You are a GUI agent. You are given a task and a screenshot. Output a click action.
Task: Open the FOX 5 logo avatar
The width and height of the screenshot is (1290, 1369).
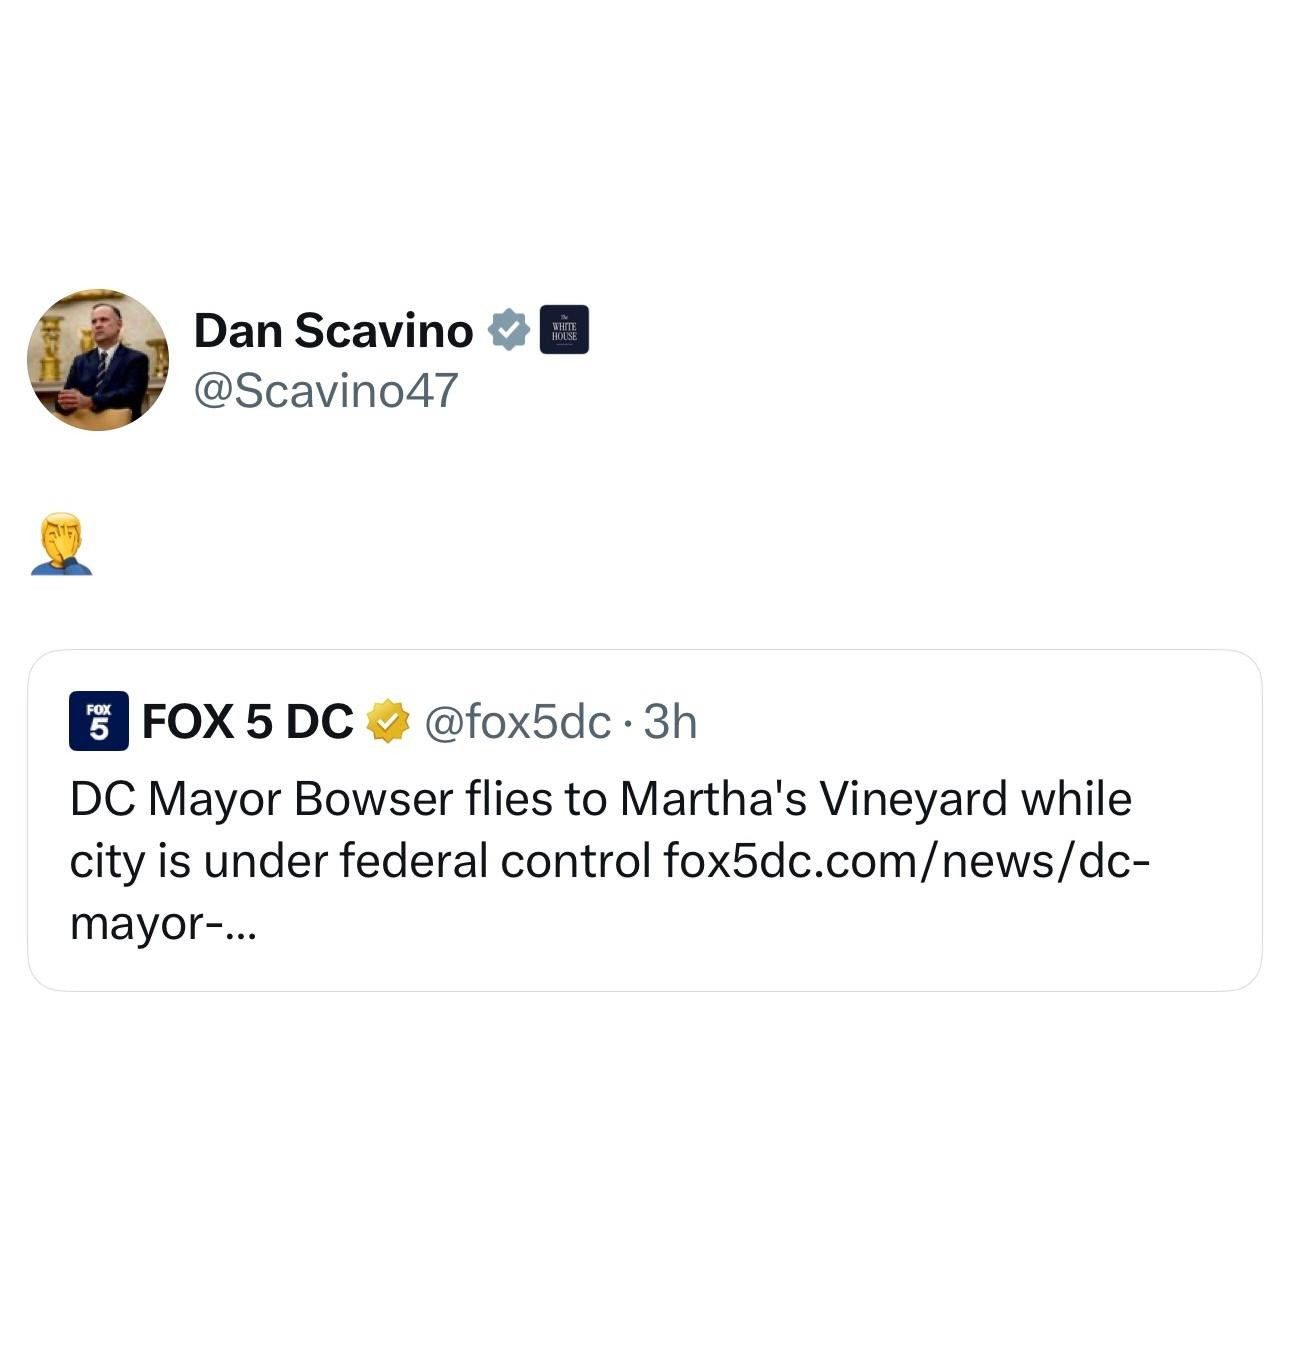[98, 720]
